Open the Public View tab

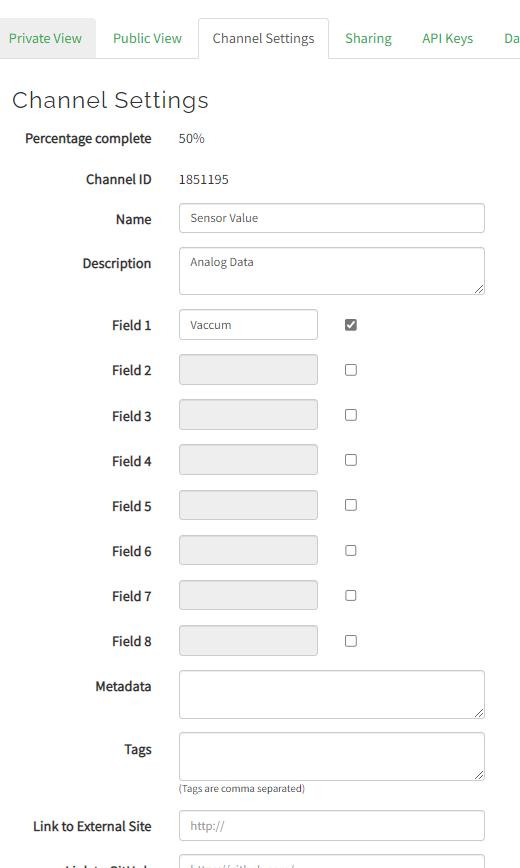click(x=147, y=38)
